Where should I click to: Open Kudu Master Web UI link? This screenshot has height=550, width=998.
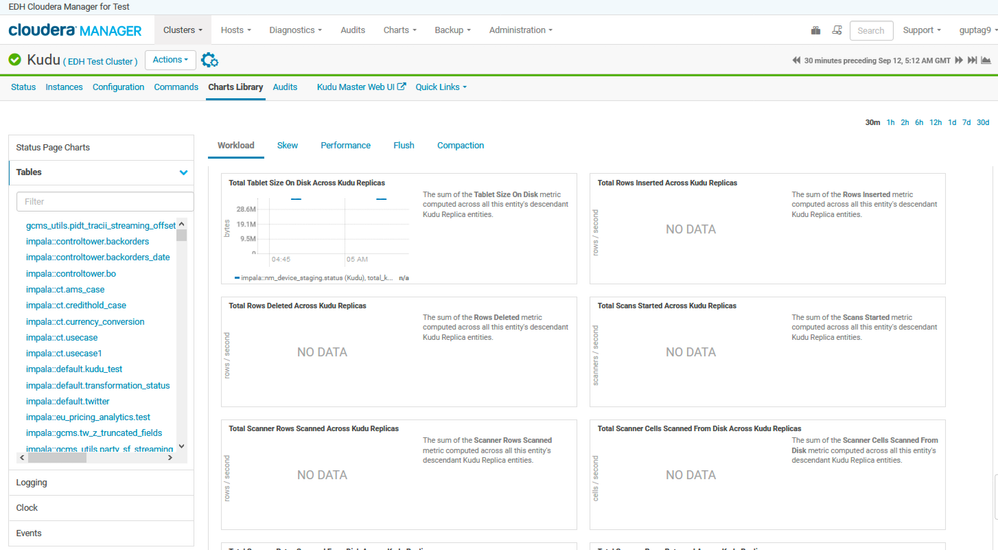(x=356, y=87)
